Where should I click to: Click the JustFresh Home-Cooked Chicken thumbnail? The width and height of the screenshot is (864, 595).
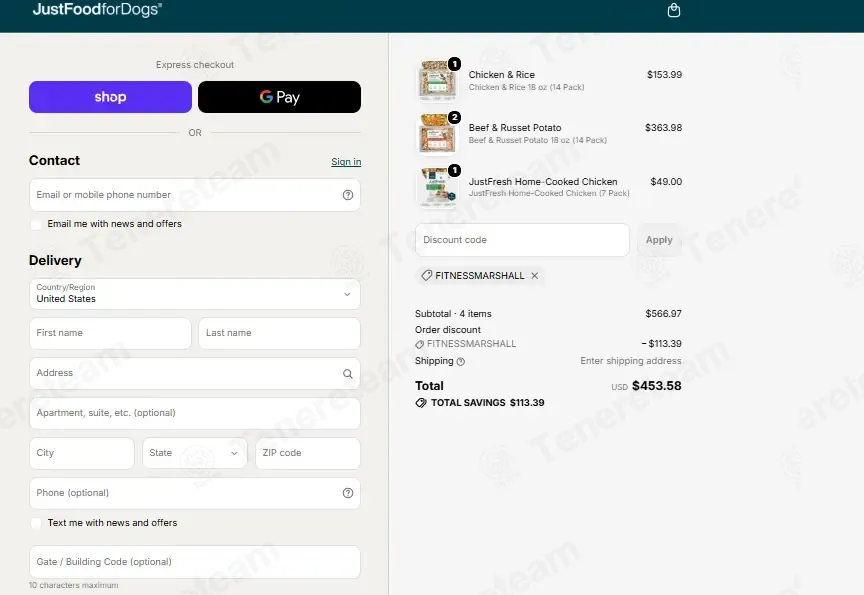click(438, 187)
